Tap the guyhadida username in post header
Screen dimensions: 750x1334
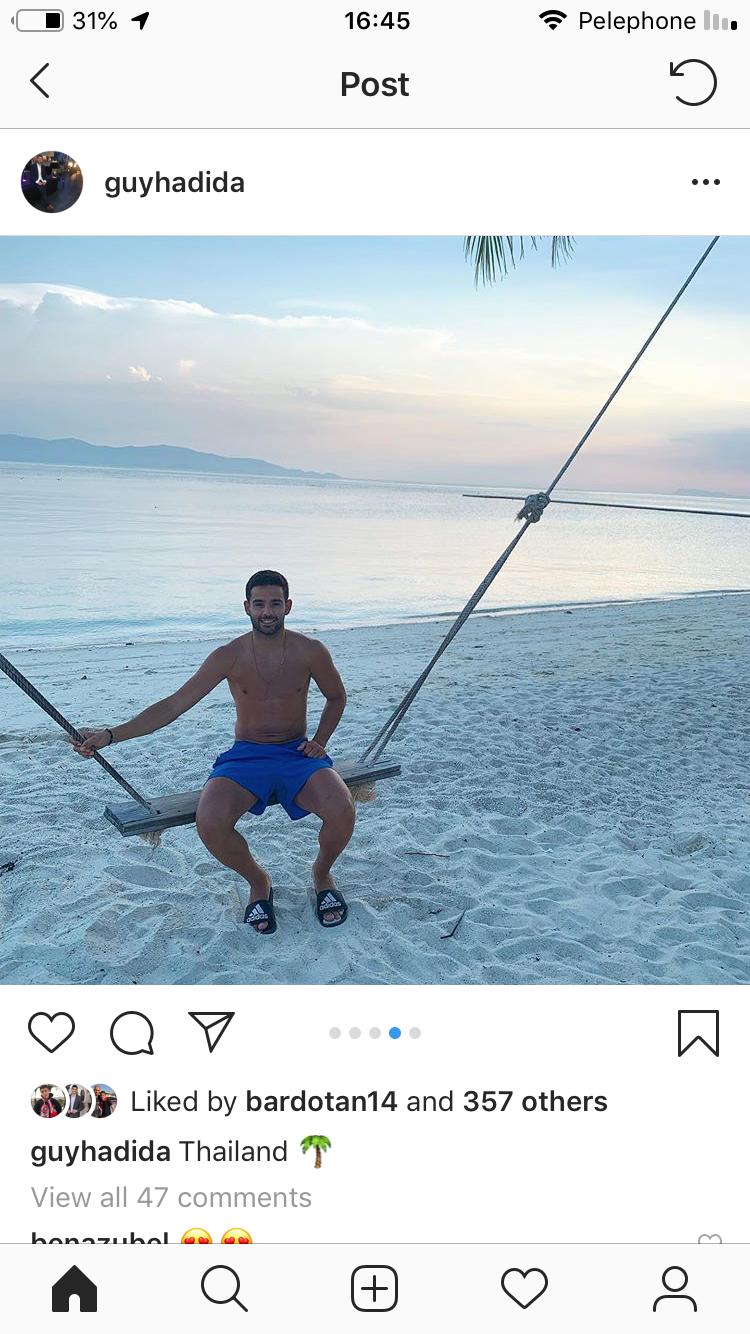tap(174, 182)
